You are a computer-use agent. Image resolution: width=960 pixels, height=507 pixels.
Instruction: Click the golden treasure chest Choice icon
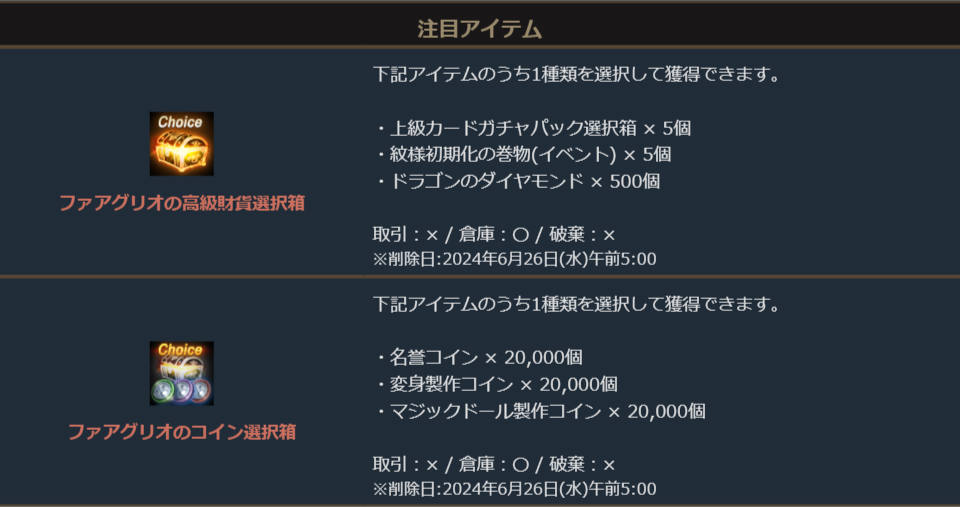(x=181, y=144)
